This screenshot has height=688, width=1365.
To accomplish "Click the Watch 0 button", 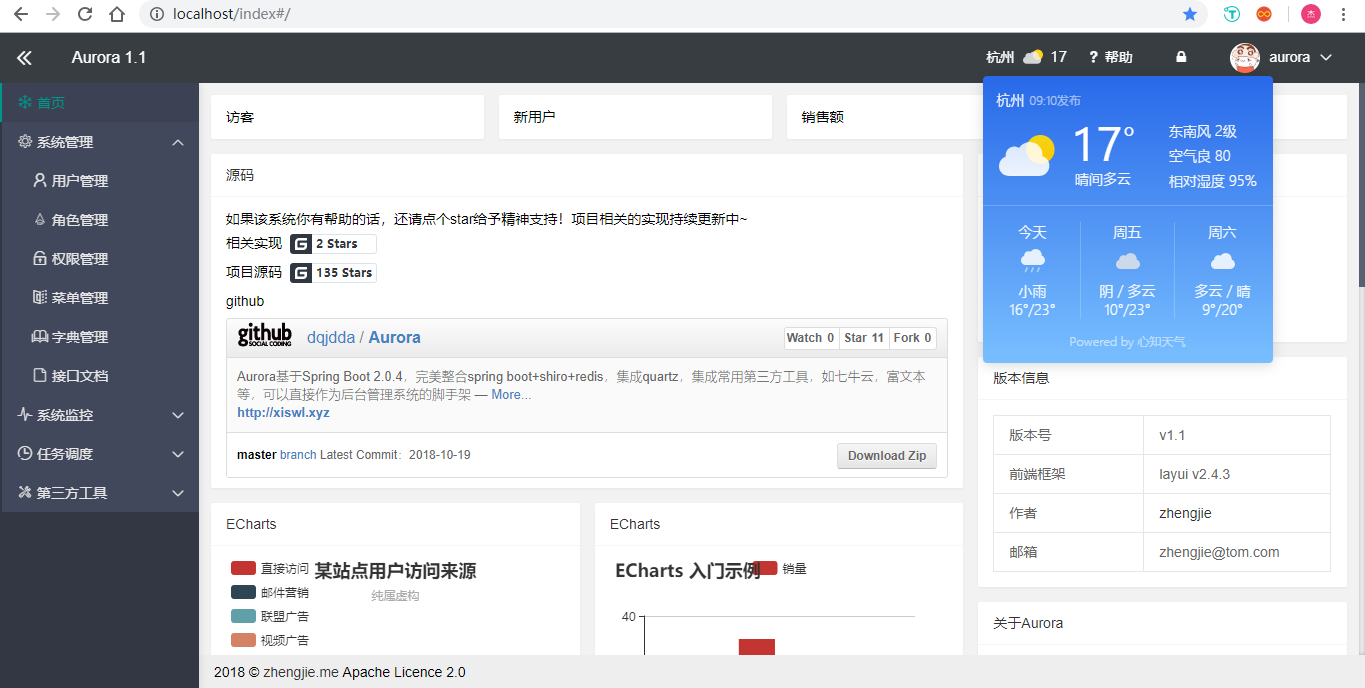I will pos(811,338).
